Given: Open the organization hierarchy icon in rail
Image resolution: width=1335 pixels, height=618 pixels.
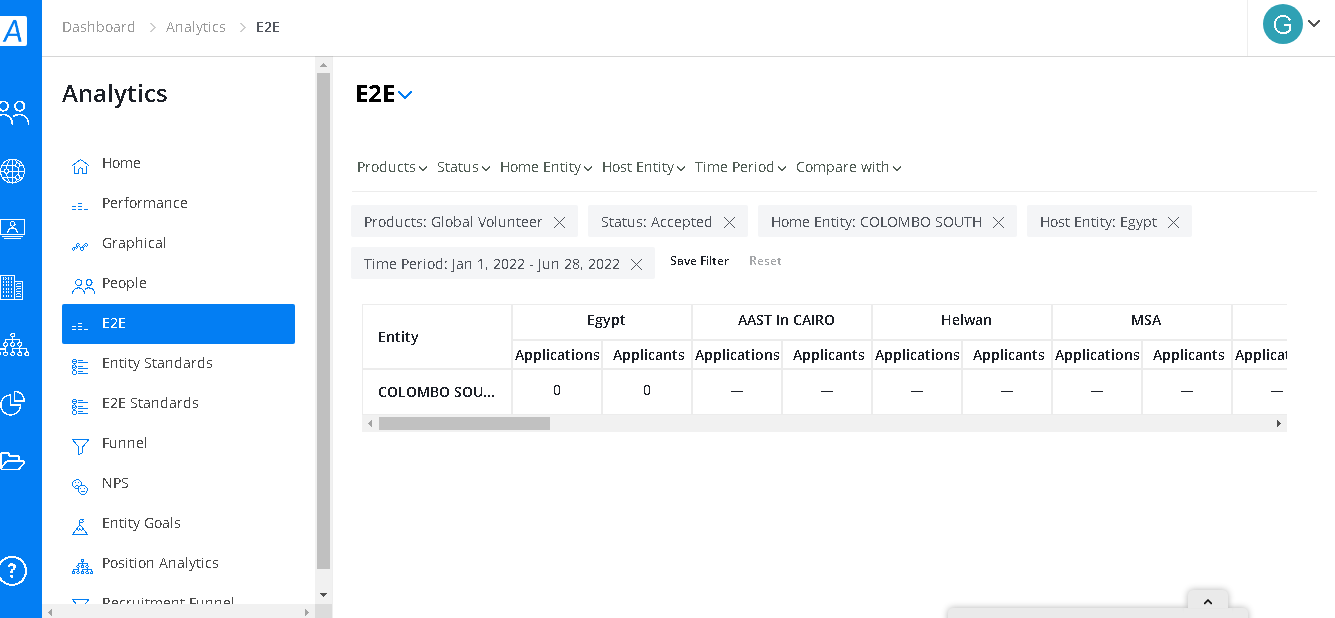Looking at the screenshot, I should (14, 345).
